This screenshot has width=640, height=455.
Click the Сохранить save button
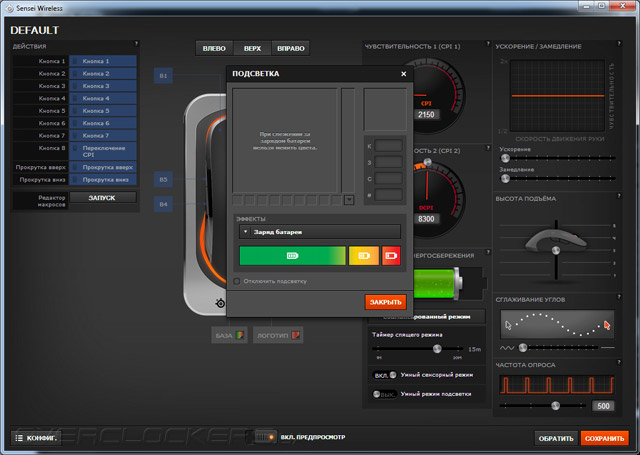pos(604,438)
